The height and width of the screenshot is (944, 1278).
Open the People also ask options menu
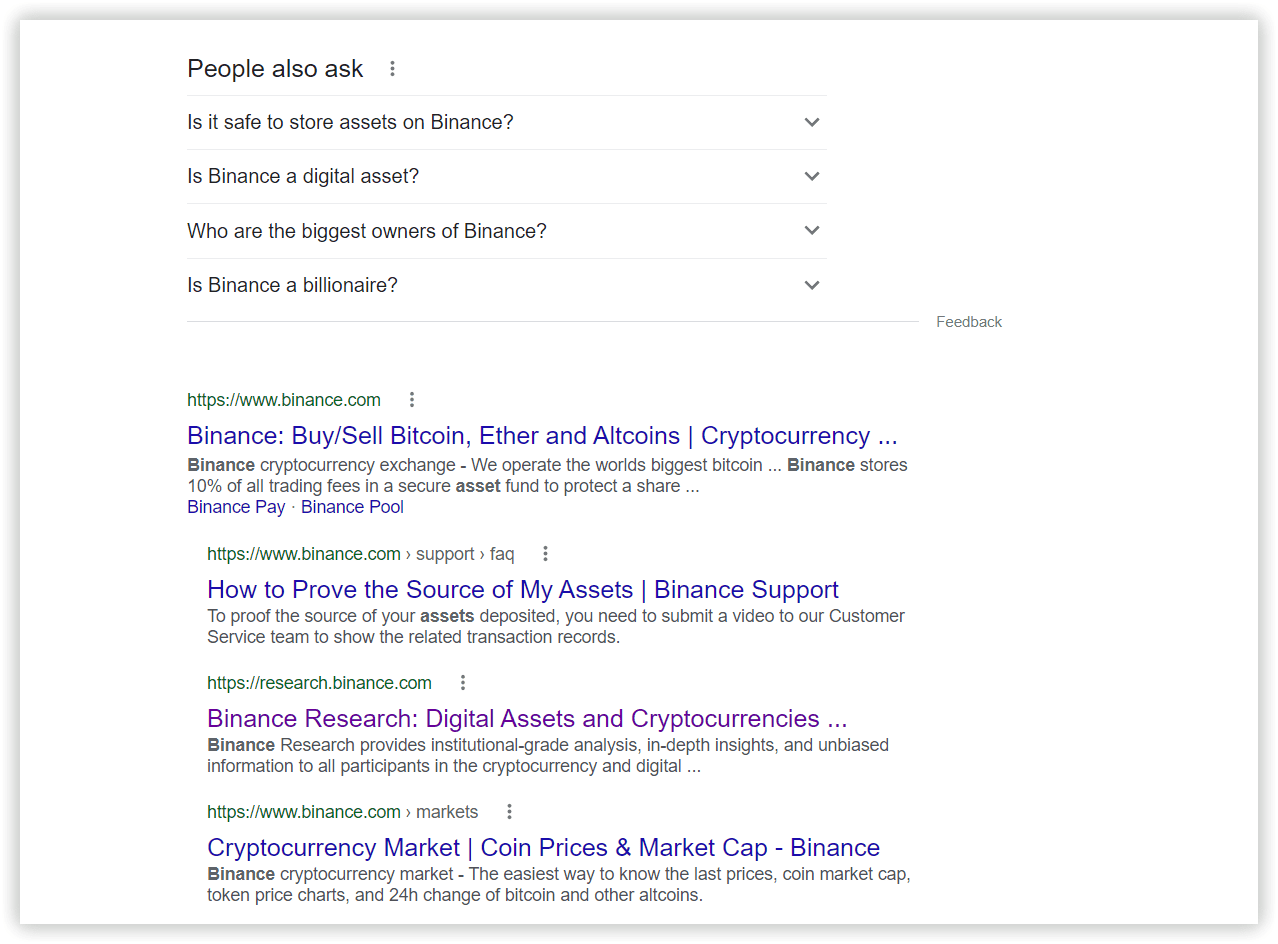(x=392, y=69)
